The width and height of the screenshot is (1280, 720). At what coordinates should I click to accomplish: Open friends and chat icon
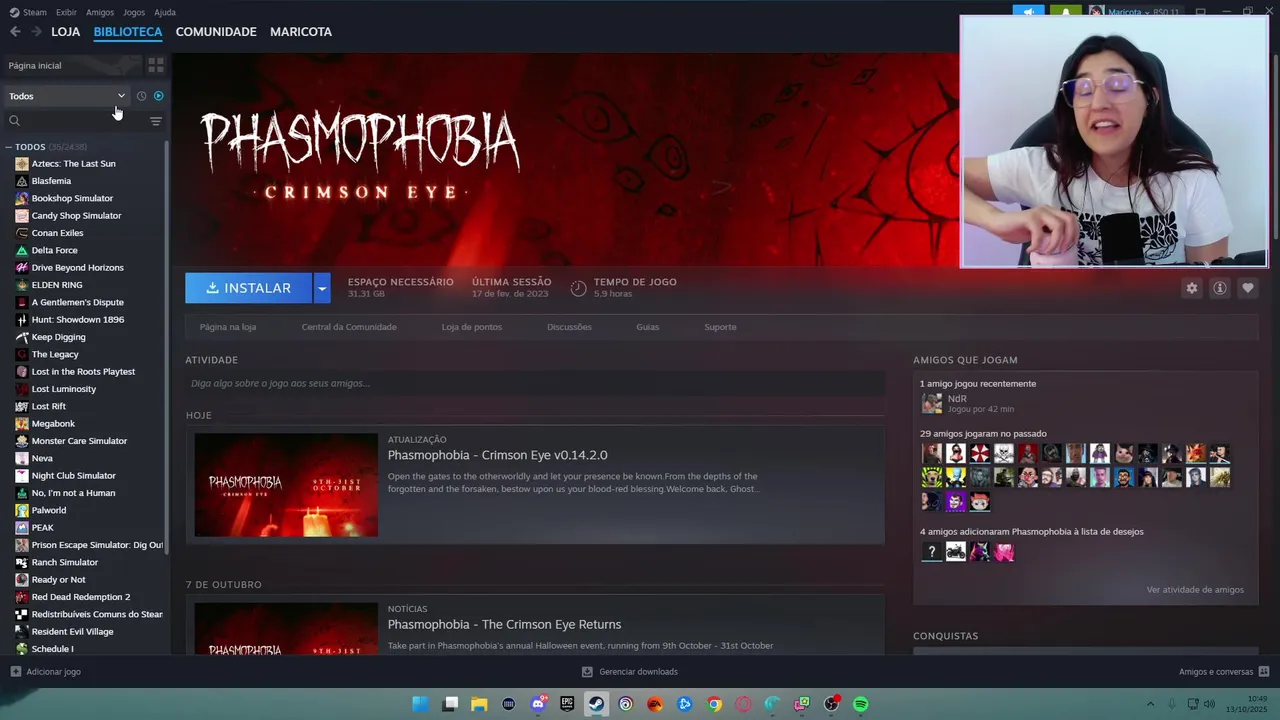click(1264, 672)
